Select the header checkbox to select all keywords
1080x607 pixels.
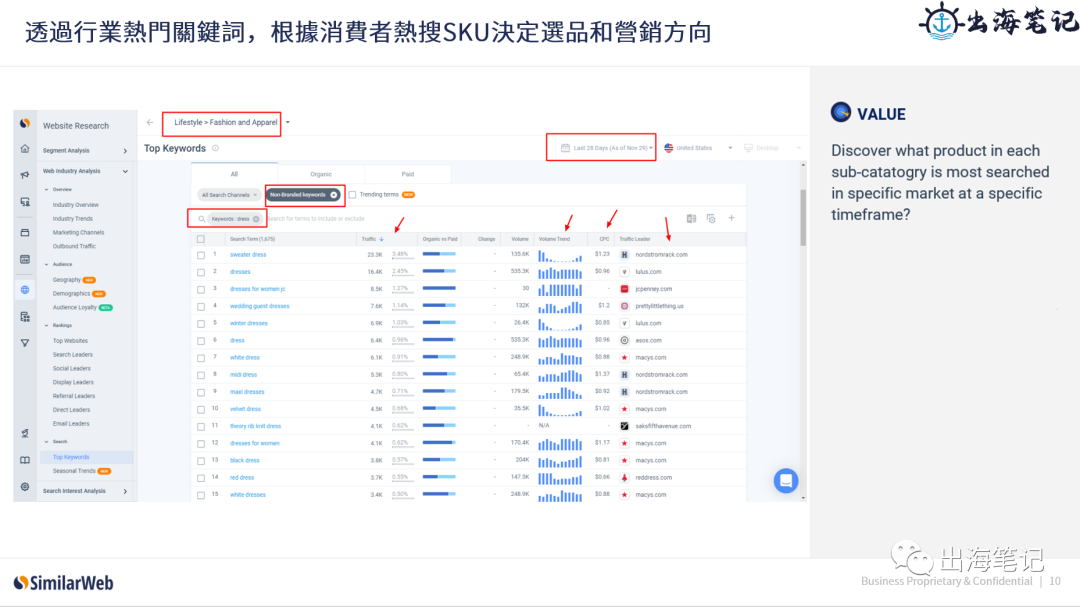[200, 239]
